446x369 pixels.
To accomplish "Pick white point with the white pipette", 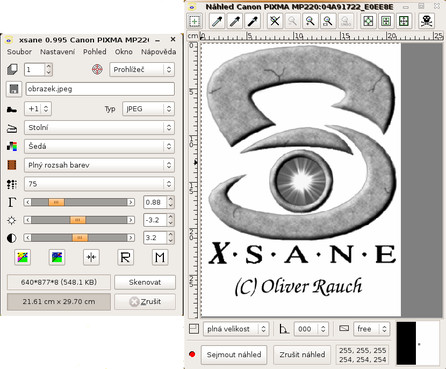I will point(217,21).
